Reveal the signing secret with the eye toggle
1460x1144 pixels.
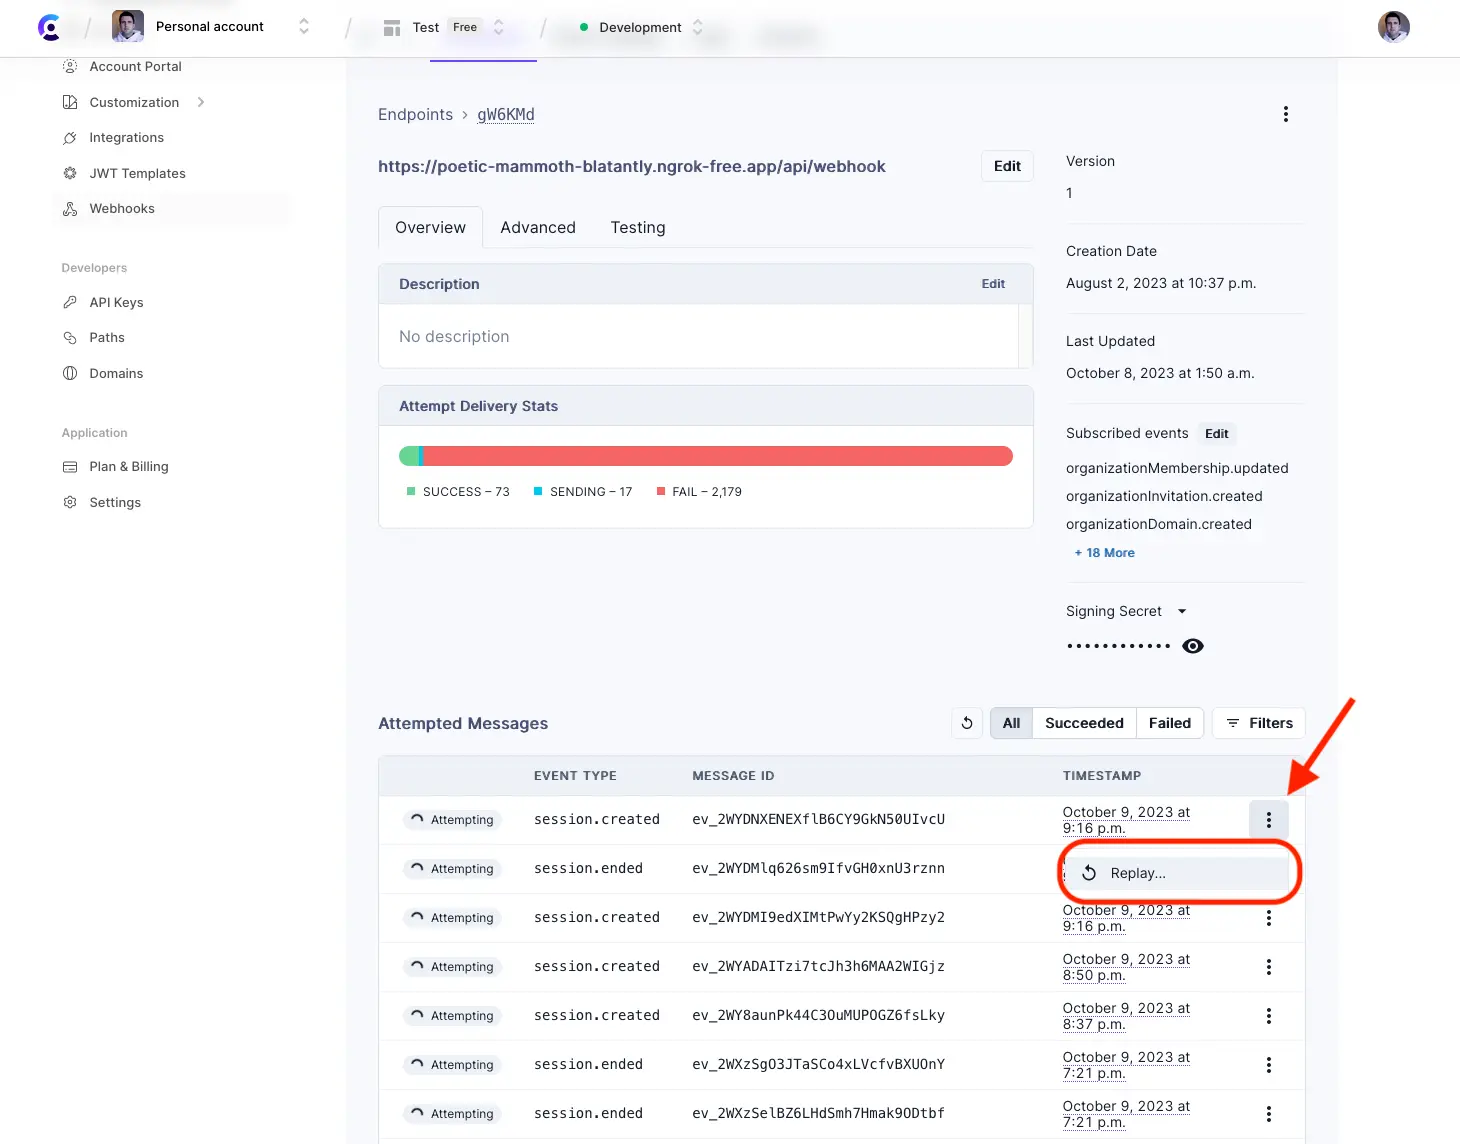pyautogui.click(x=1192, y=645)
